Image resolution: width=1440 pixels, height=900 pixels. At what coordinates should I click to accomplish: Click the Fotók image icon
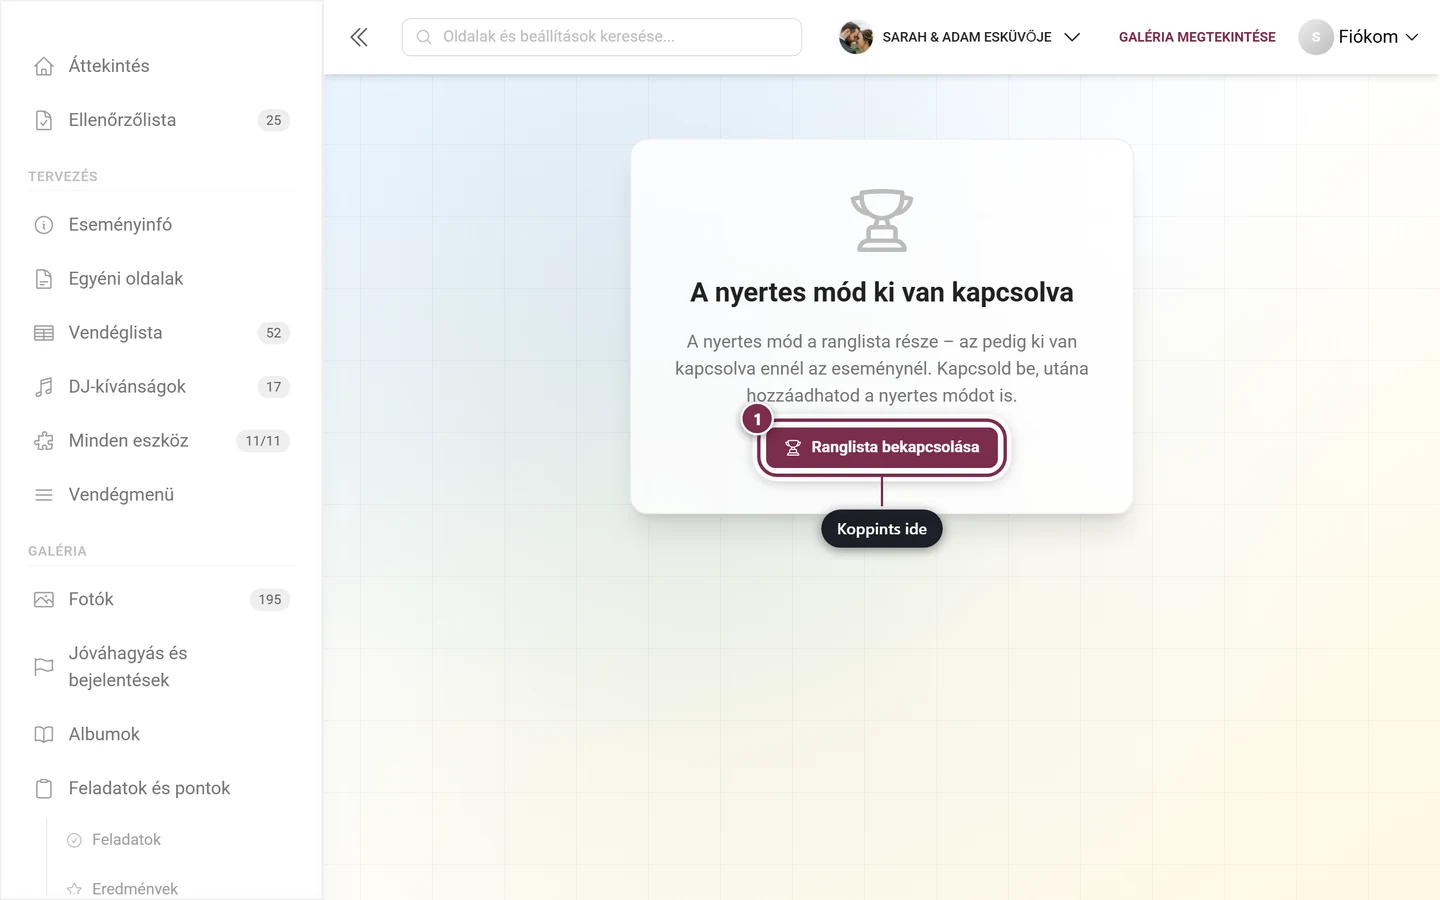[44, 600]
